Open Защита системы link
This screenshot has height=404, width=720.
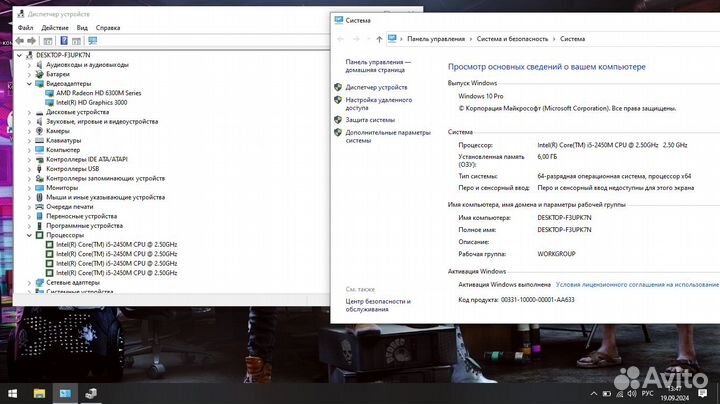pyautogui.click(x=370, y=120)
